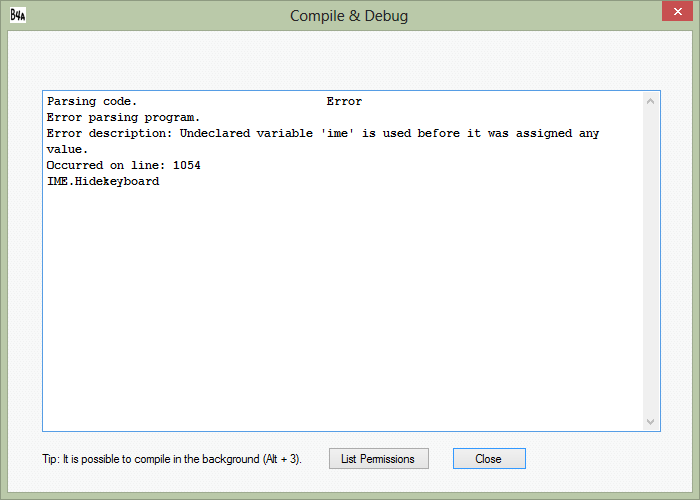Click the 'Error description: Undeclared variable' line
Viewport: 700px width, 500px height.
pos(323,133)
